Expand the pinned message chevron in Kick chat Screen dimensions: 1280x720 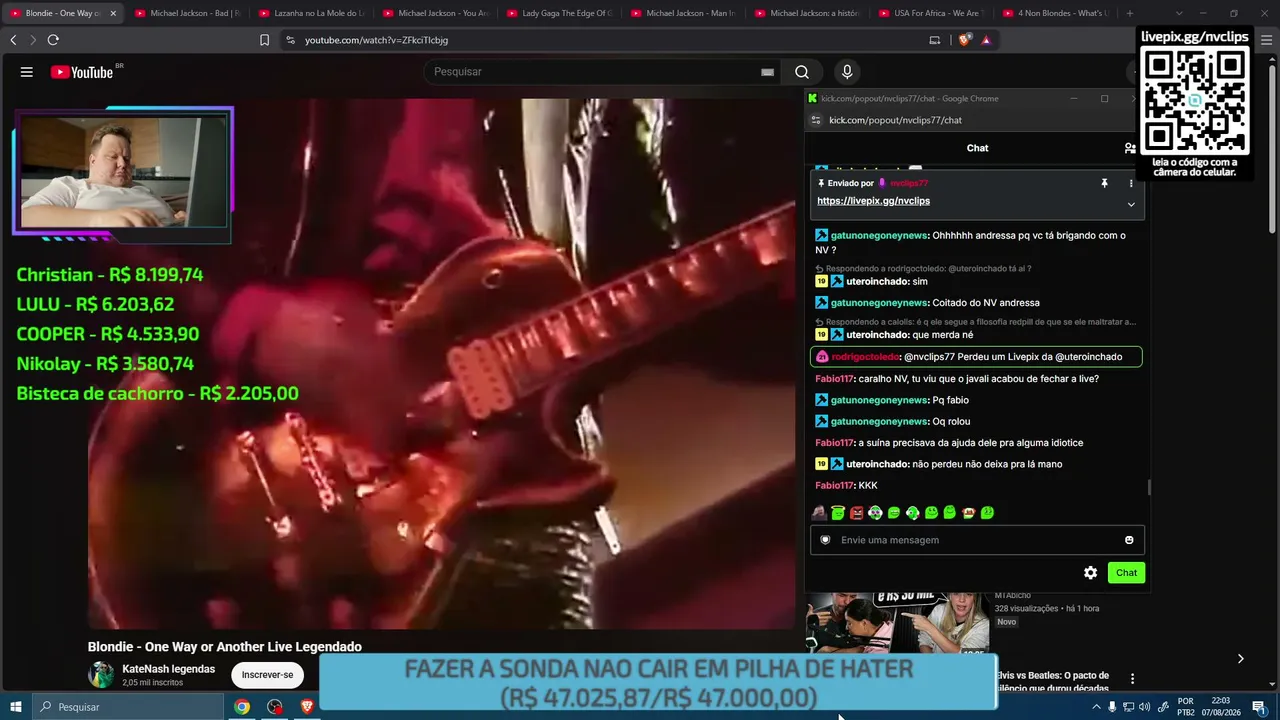pos(1131,204)
